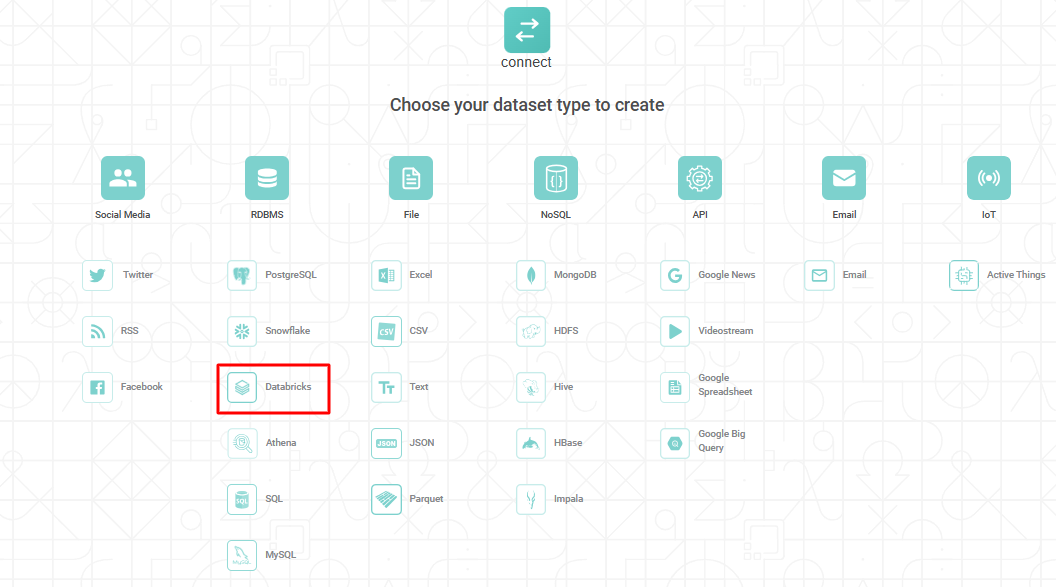Viewport: 1056px width, 587px height.
Task: Select the RDBMS category icon
Action: click(x=267, y=178)
